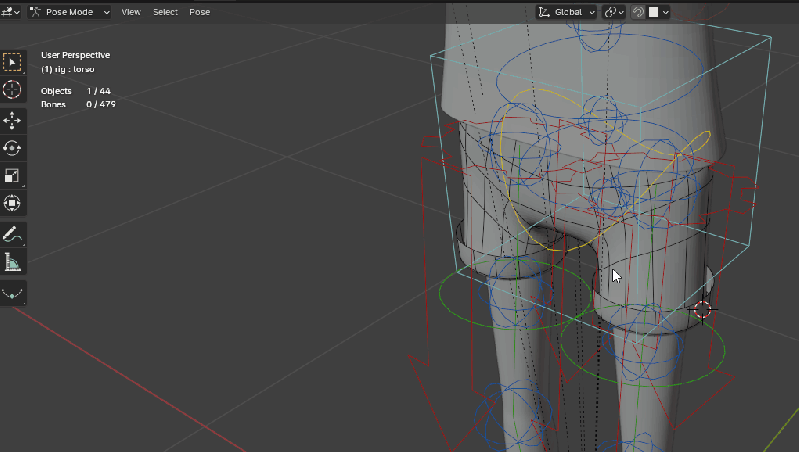Open the Global transform orientation dropdown

point(567,12)
